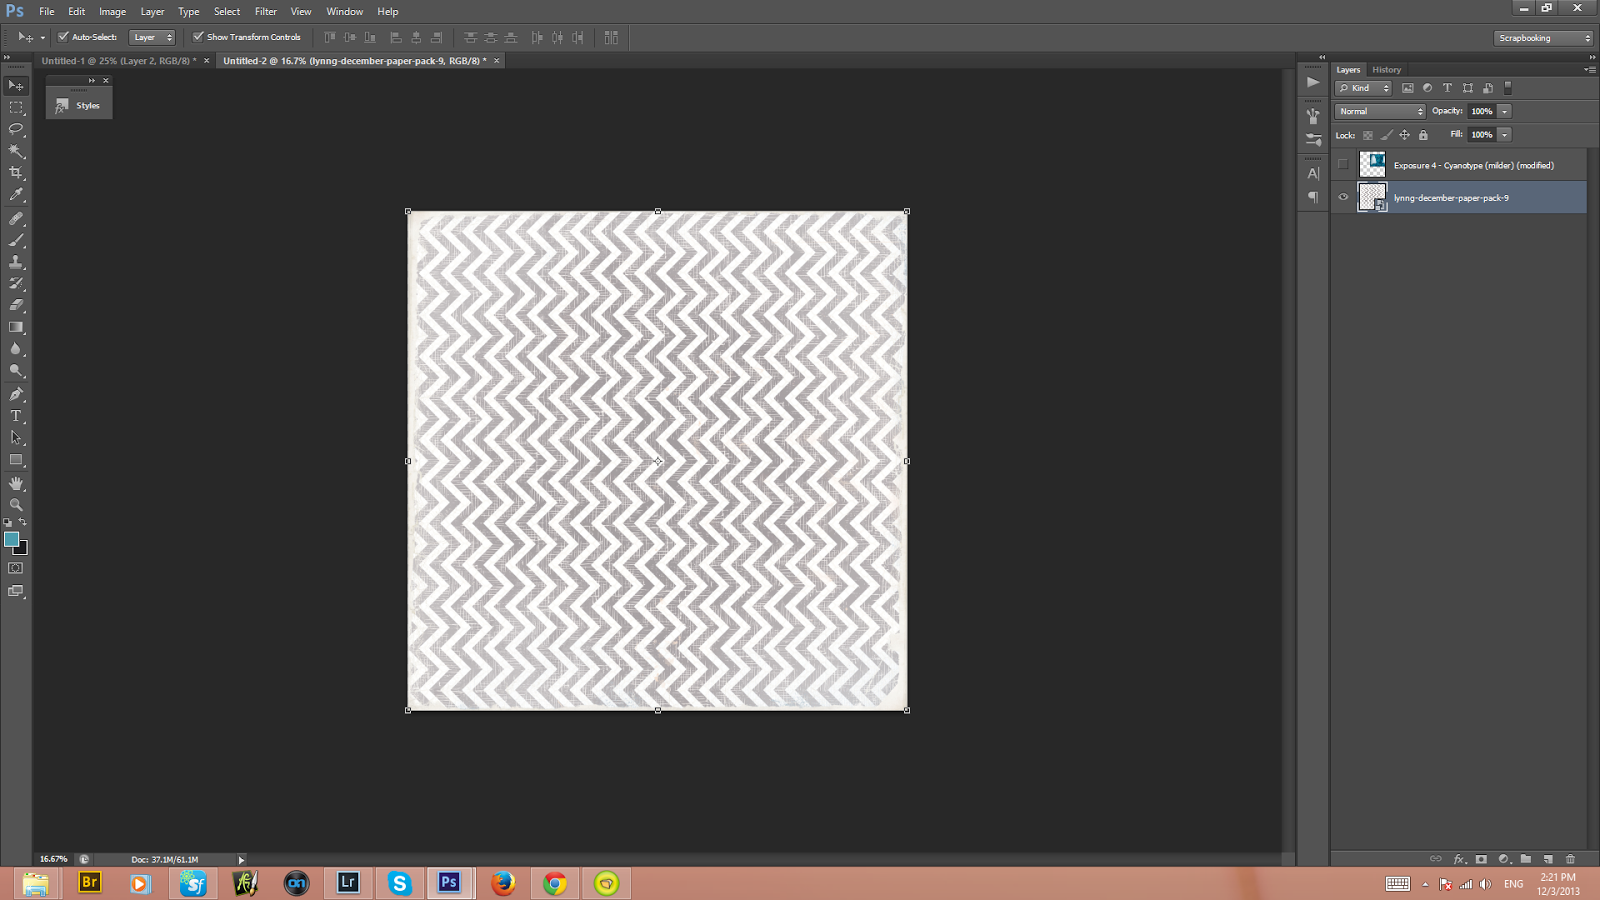This screenshot has height=900, width=1600.
Task: Open the Normal blend mode dropdown
Action: 1380,111
